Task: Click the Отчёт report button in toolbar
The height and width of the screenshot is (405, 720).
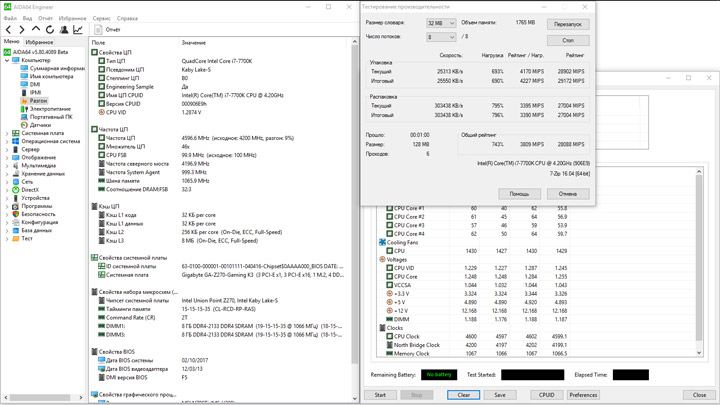Action: pos(107,29)
